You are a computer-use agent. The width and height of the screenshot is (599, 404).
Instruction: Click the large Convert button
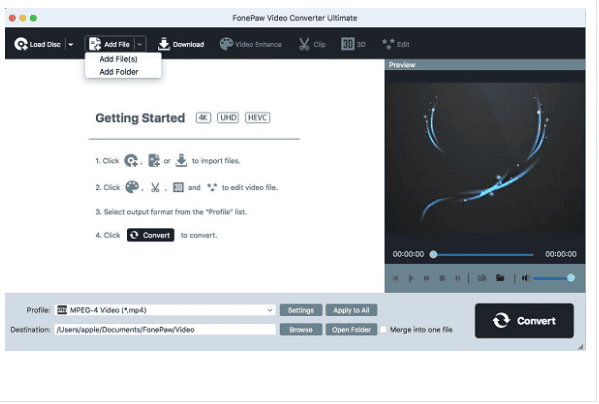[x=524, y=321]
